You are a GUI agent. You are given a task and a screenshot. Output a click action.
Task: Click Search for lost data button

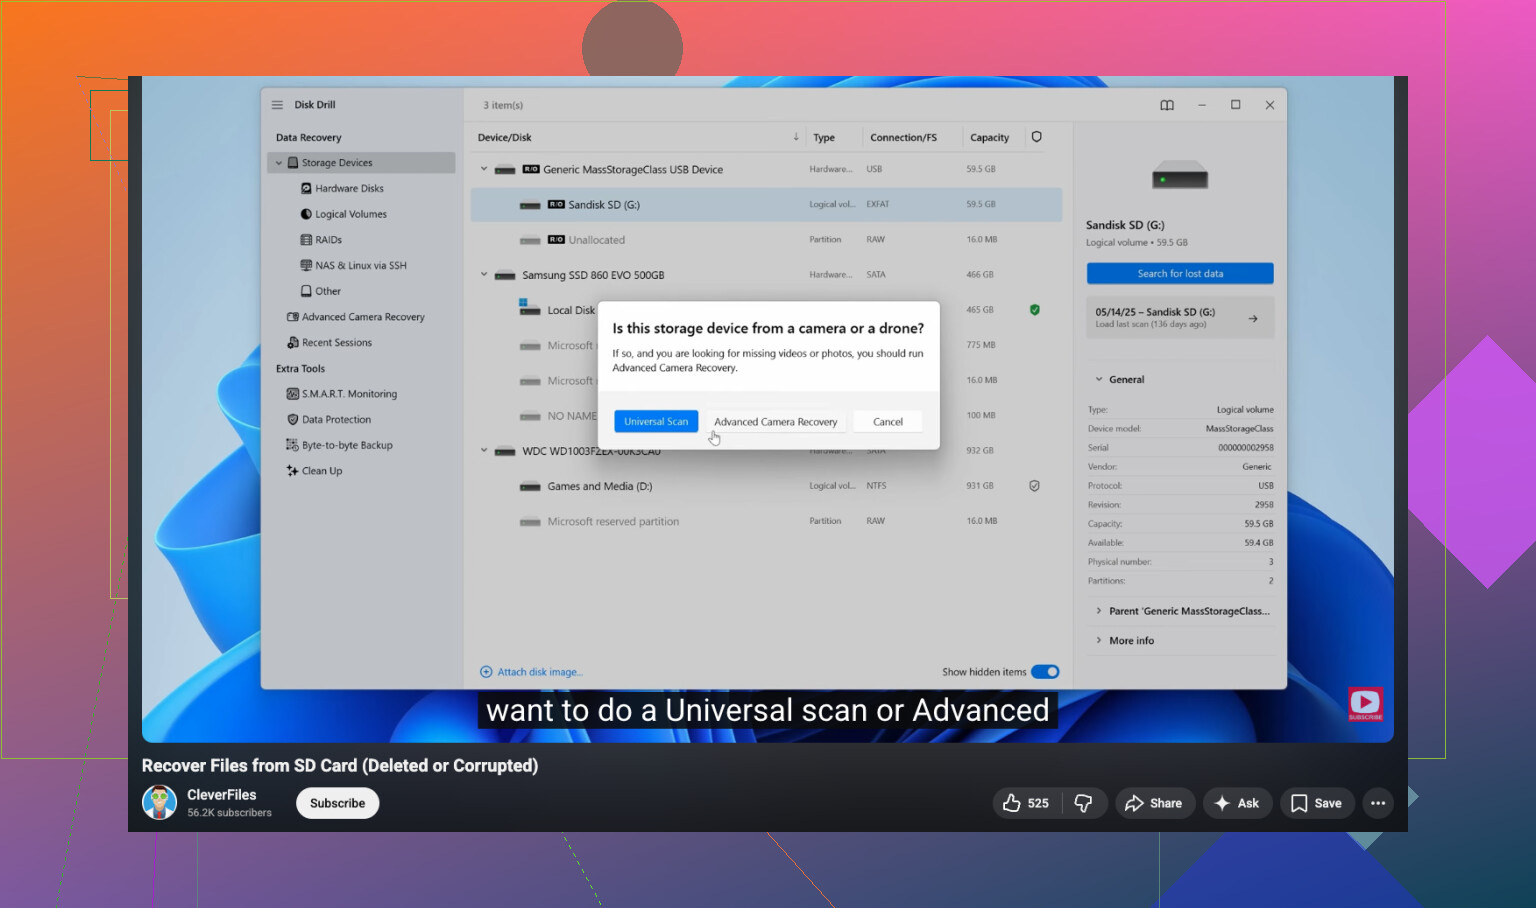coord(1180,274)
